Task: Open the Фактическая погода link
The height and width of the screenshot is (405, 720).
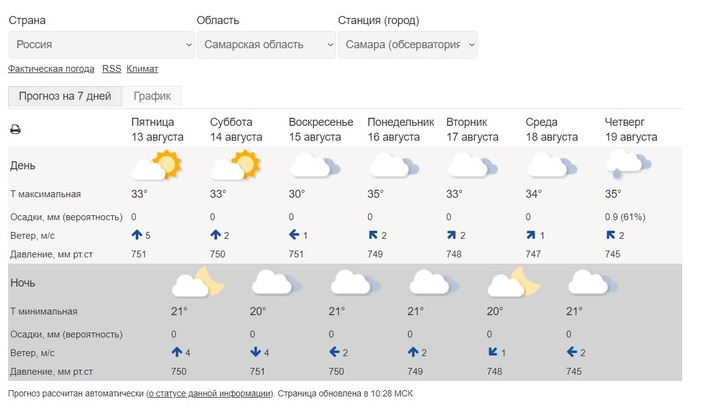Action: (x=51, y=69)
